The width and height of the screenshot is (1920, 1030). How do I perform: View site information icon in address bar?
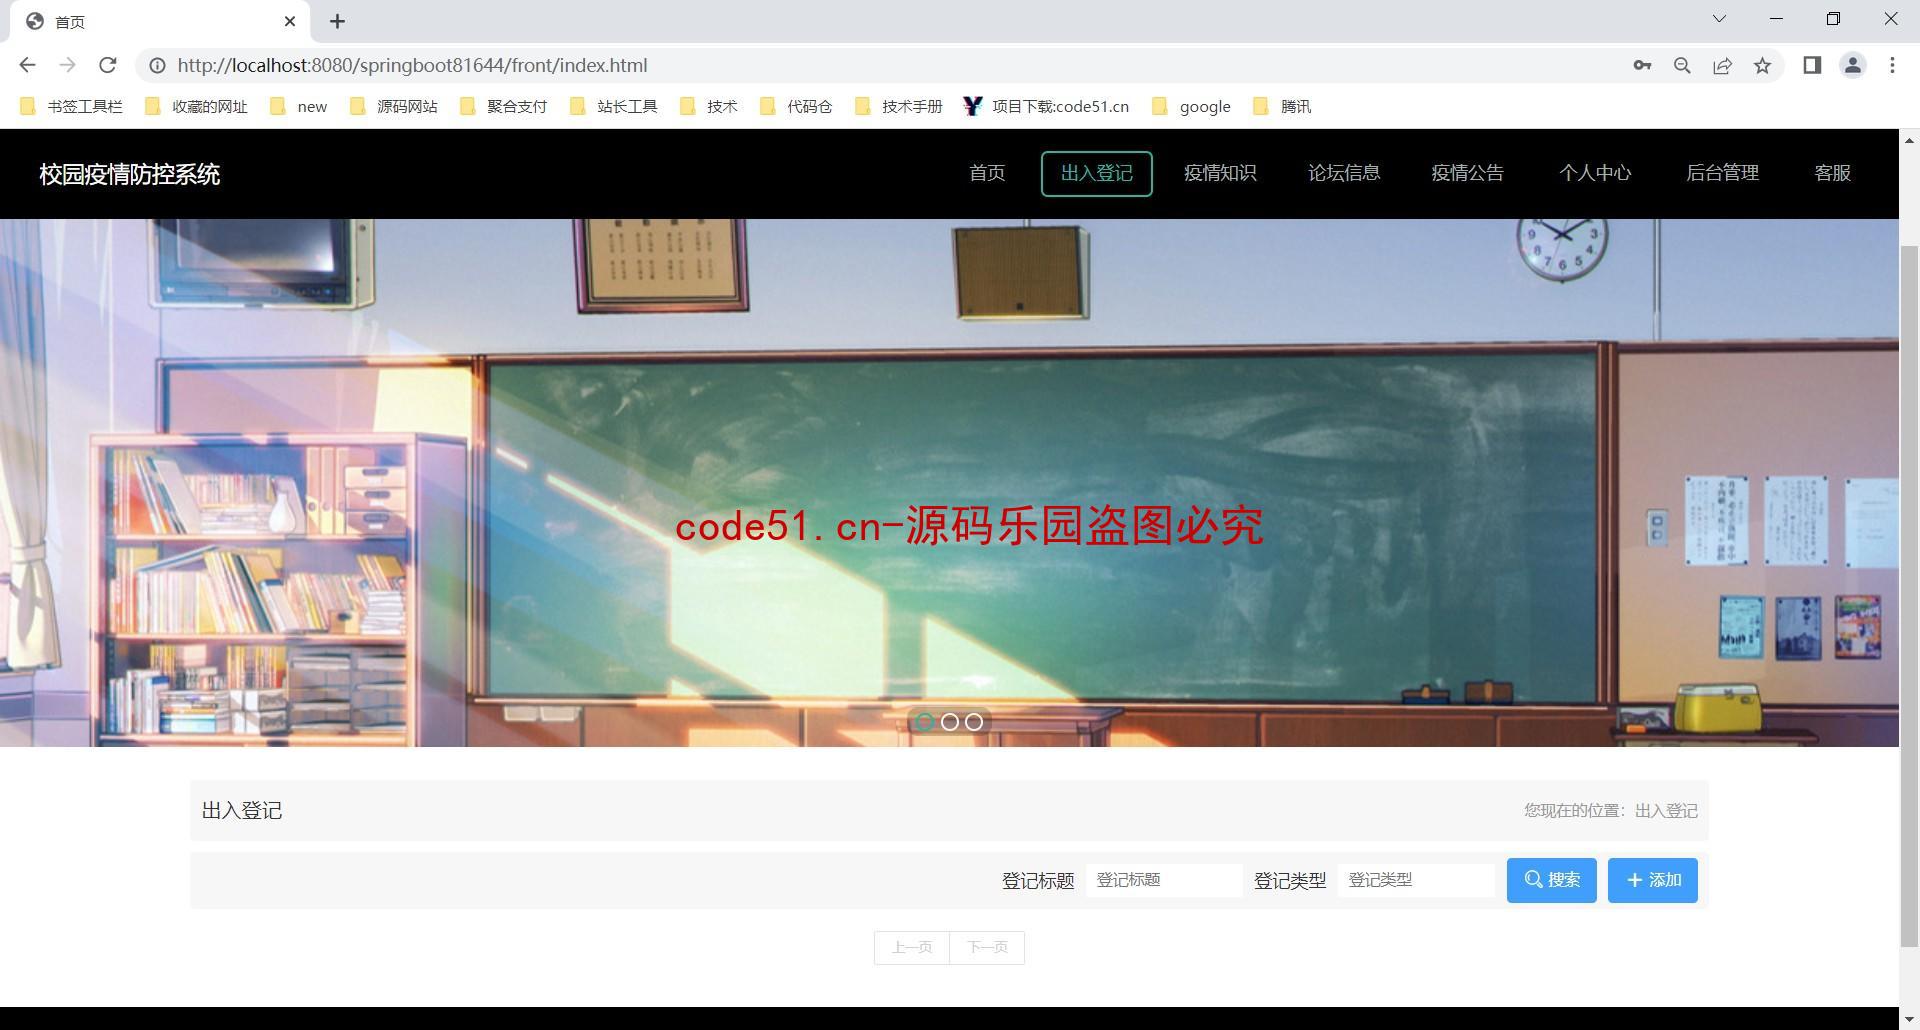157,65
